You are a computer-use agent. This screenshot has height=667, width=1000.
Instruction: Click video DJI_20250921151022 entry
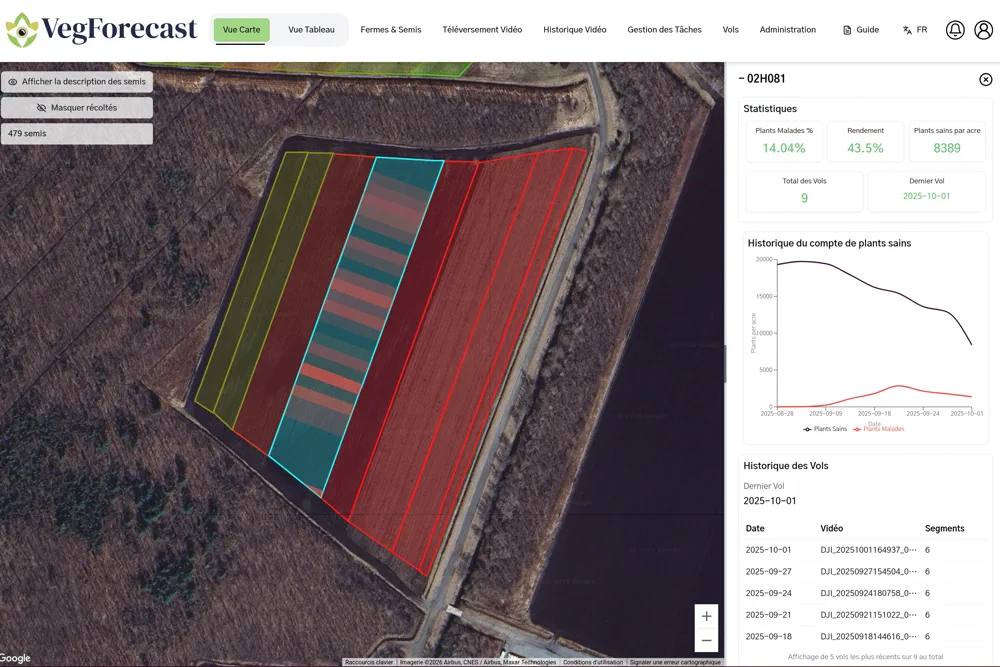[869, 615]
